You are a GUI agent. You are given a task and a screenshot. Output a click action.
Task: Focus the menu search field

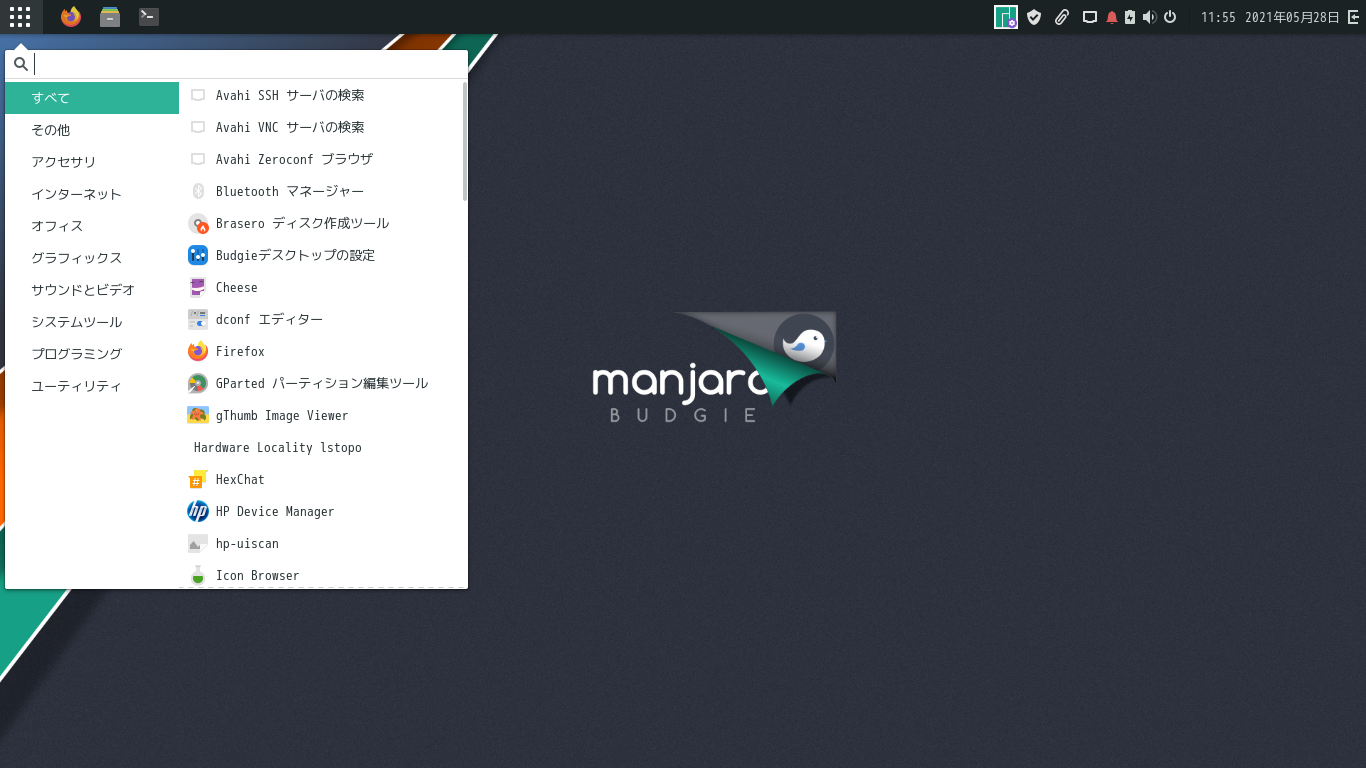click(x=236, y=64)
